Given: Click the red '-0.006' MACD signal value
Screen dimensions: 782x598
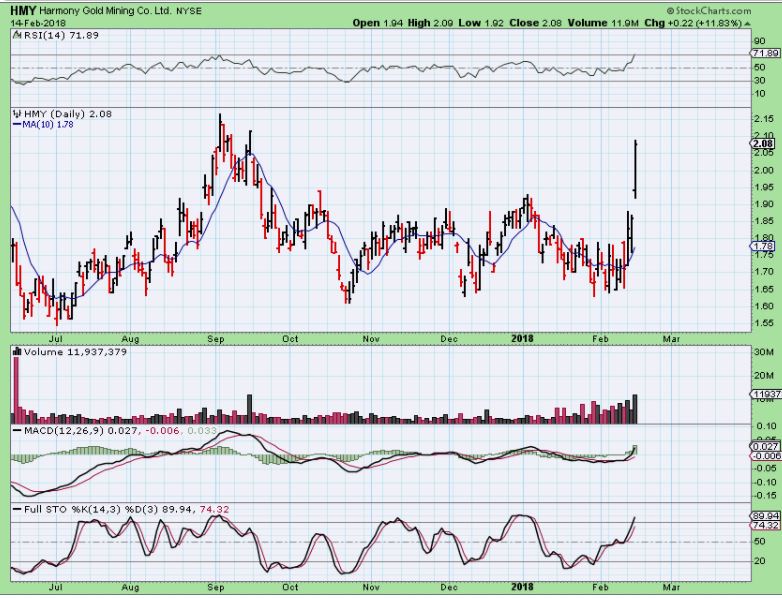Looking at the screenshot, I should [x=162, y=430].
